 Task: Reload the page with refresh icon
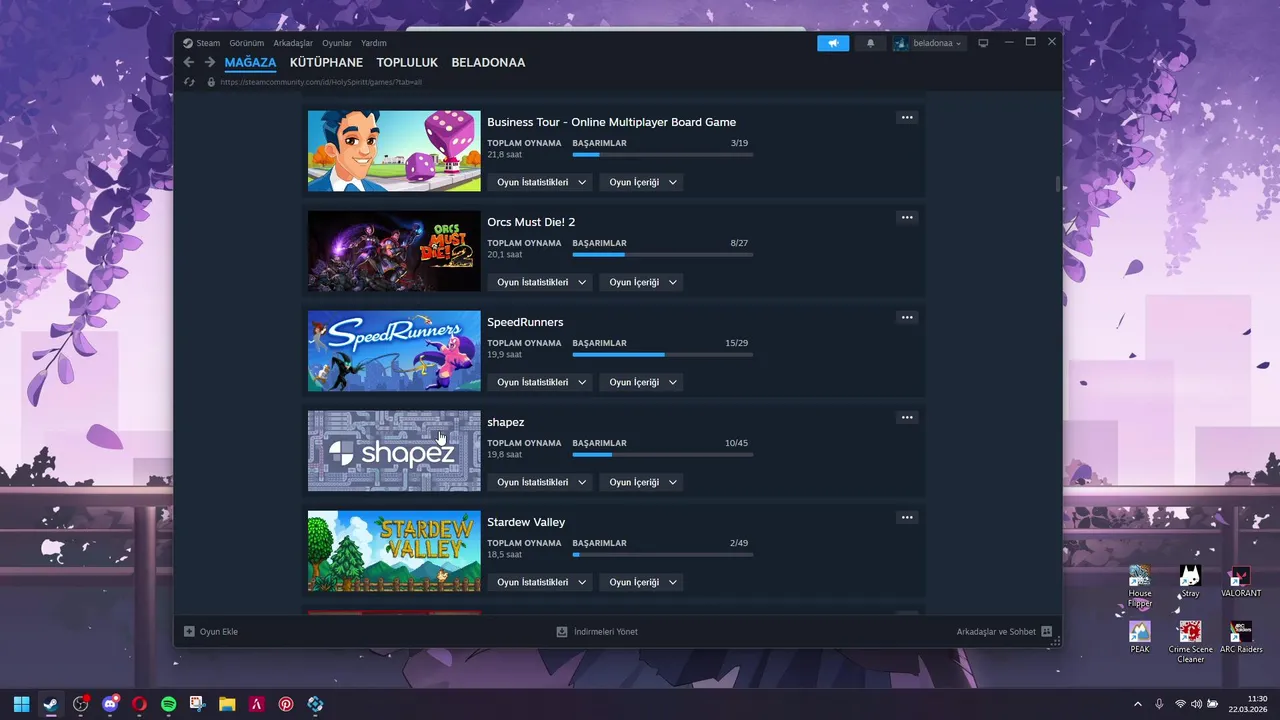coord(189,82)
